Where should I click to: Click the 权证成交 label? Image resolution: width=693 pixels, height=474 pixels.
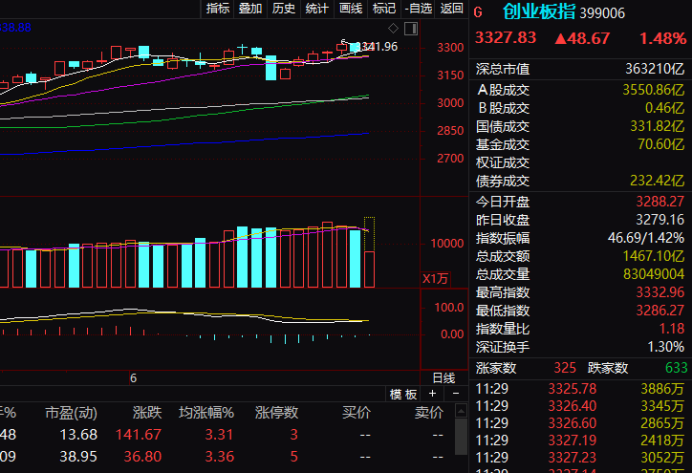(503, 163)
